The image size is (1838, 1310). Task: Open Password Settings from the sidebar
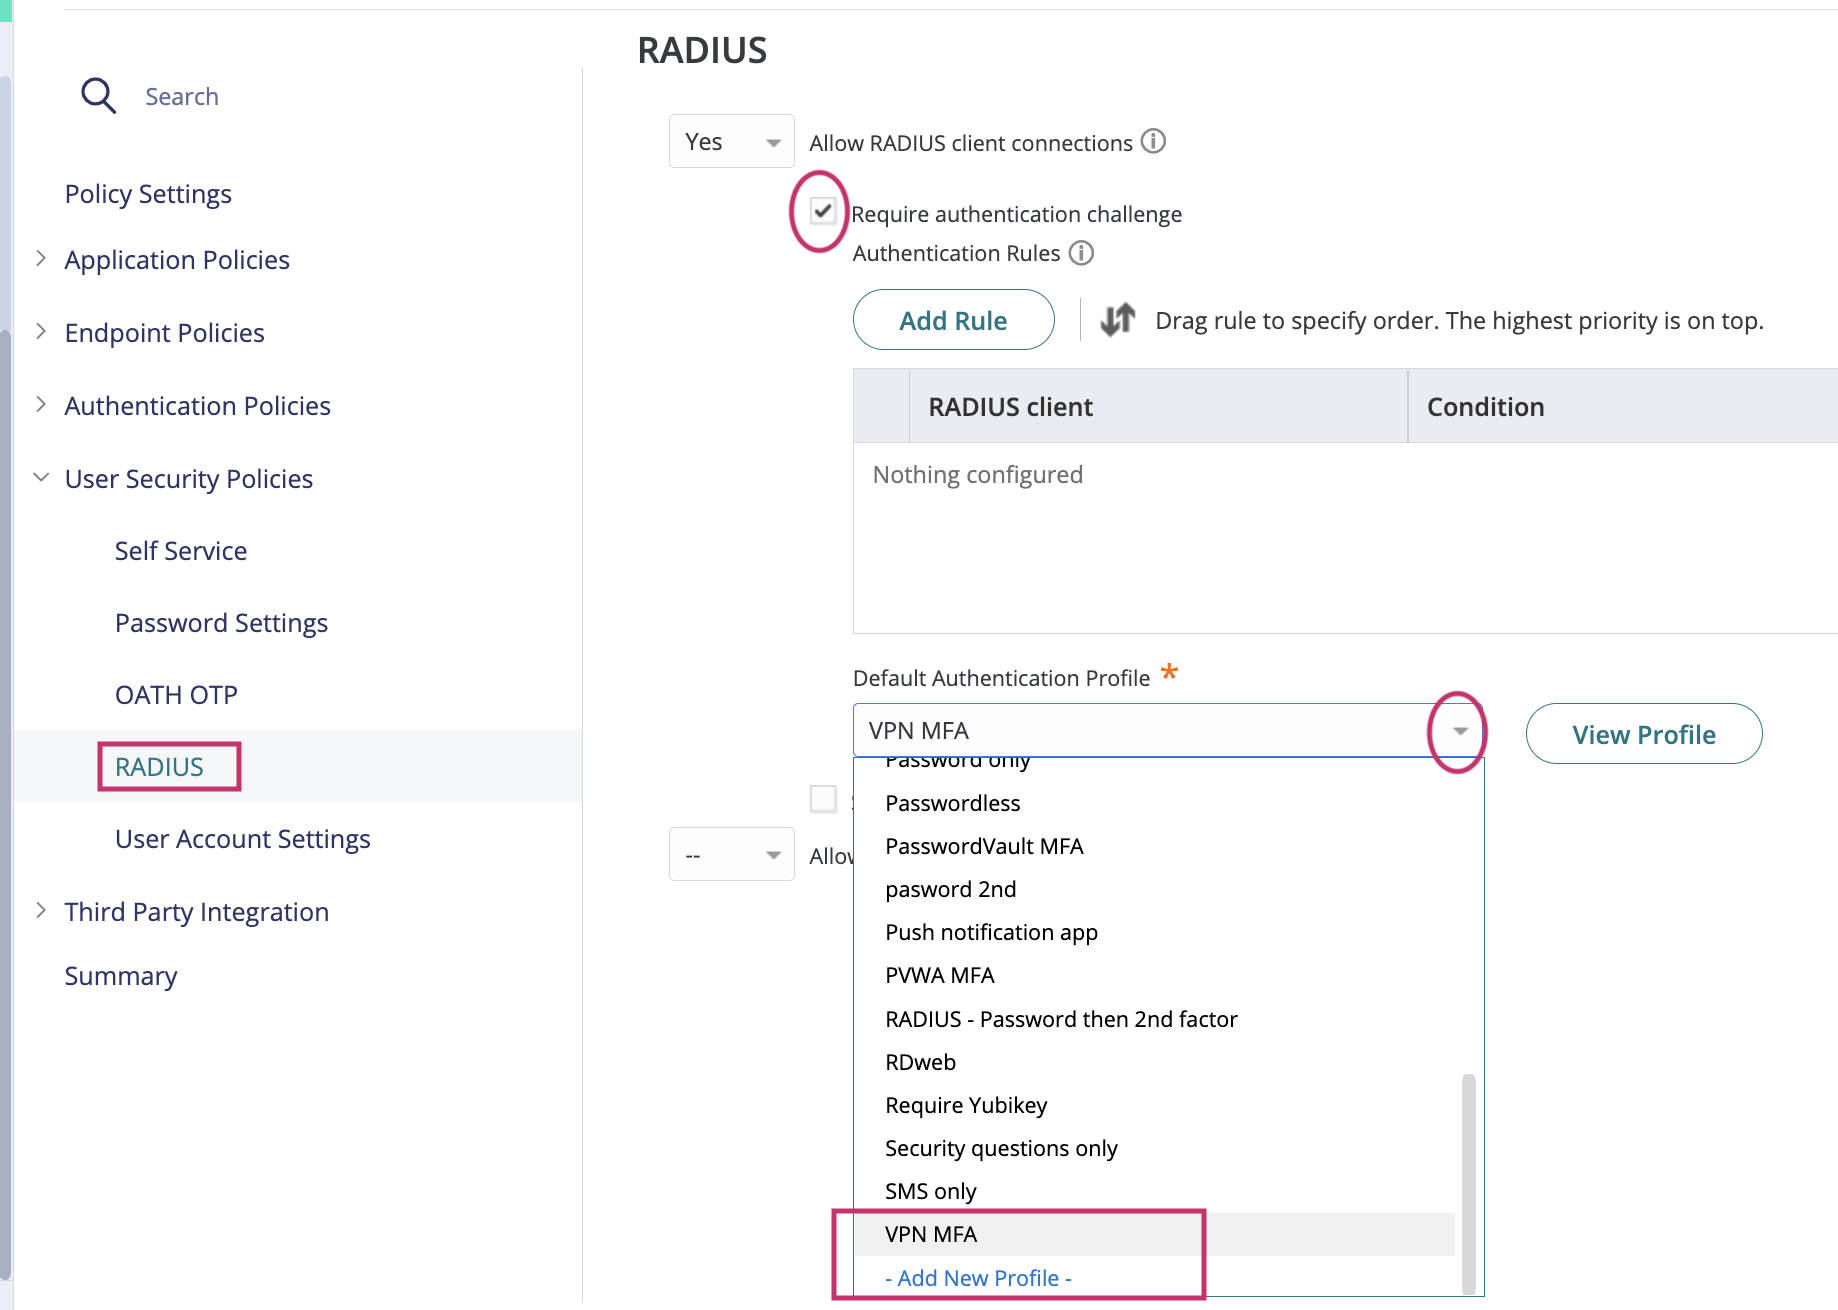(x=221, y=622)
